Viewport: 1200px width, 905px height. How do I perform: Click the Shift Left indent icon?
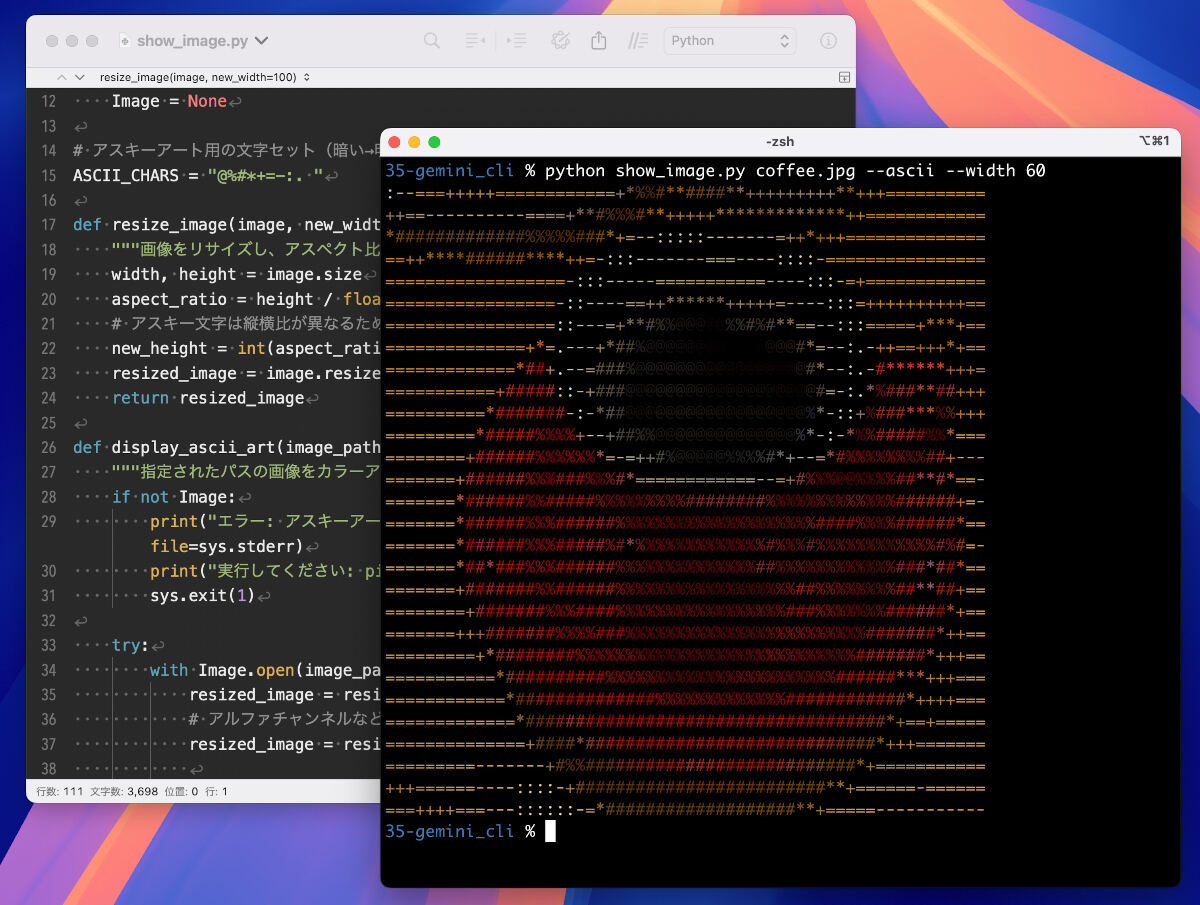[475, 41]
